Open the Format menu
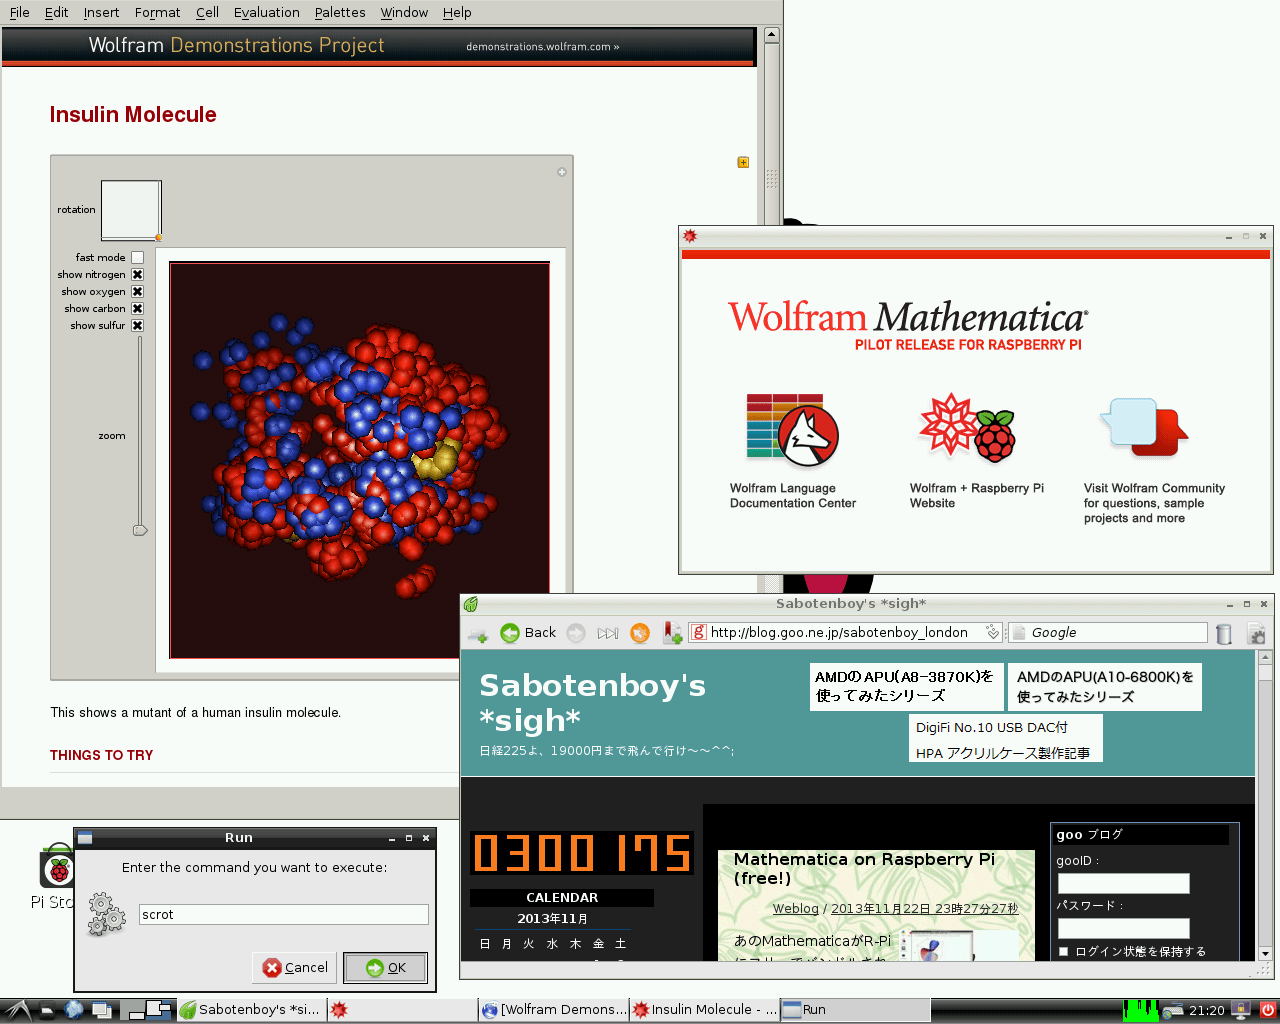Image resolution: width=1280 pixels, height=1024 pixels. (157, 12)
